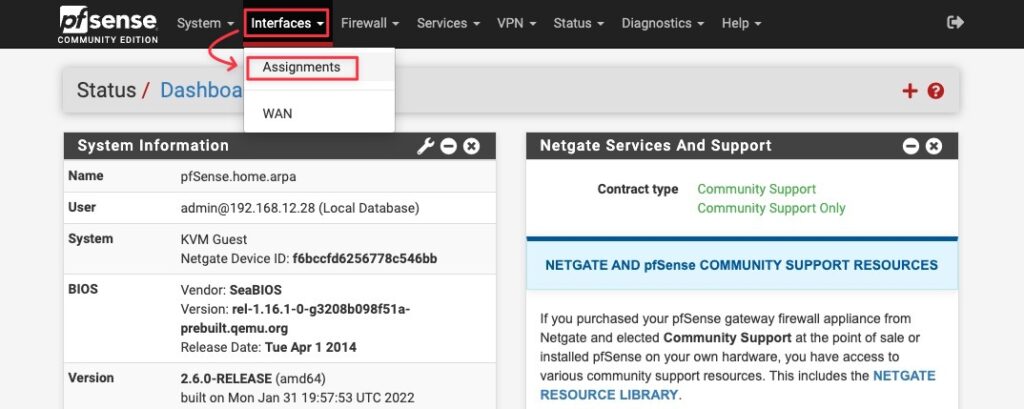Viewport: 1024px width, 409px height.
Task: Click the Status breadcrumb text
Action: pos(106,90)
